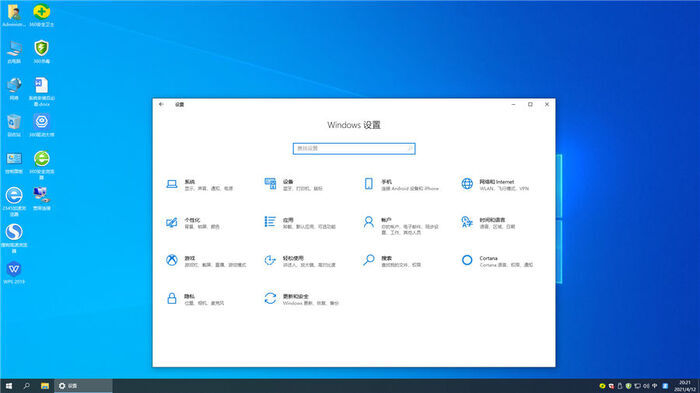This screenshot has height=393, width=700.
Task: Open the Windows Start menu
Action: click(8, 386)
